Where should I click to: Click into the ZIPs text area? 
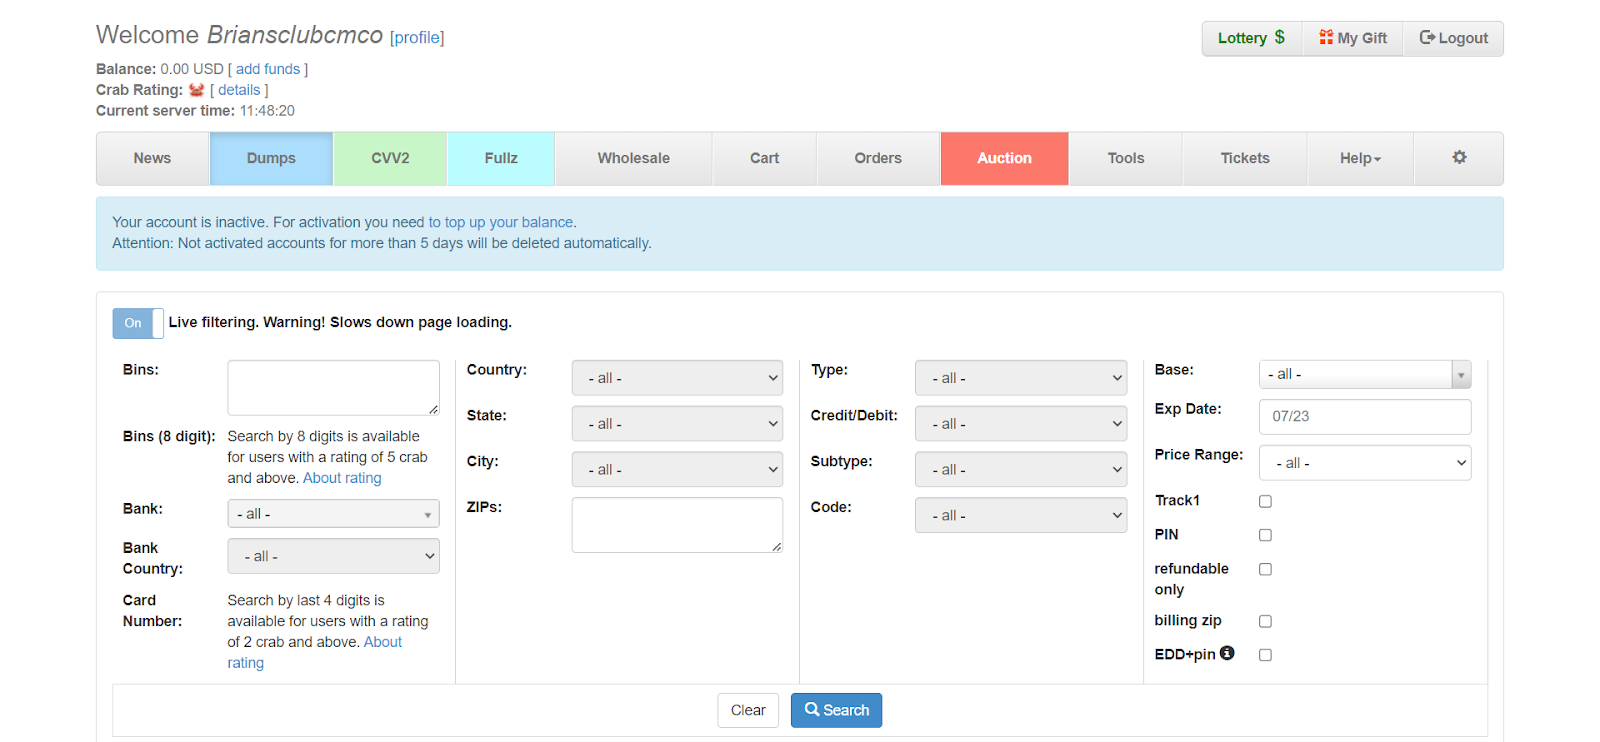677,525
